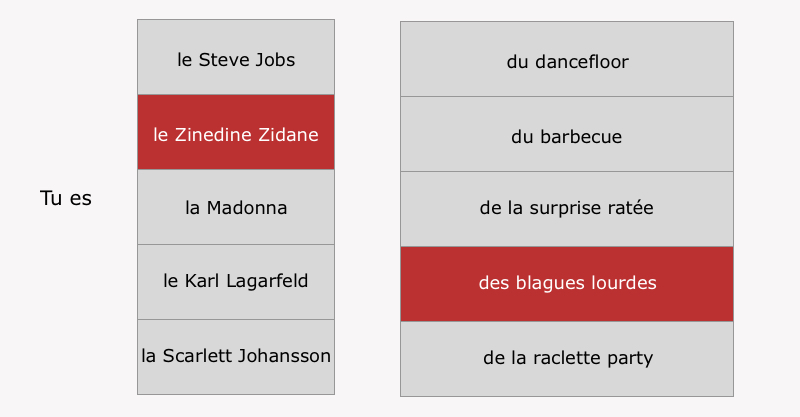Select the 'le Steve Jobs' option
This screenshot has width=800, height=417.
pyautogui.click(x=236, y=57)
